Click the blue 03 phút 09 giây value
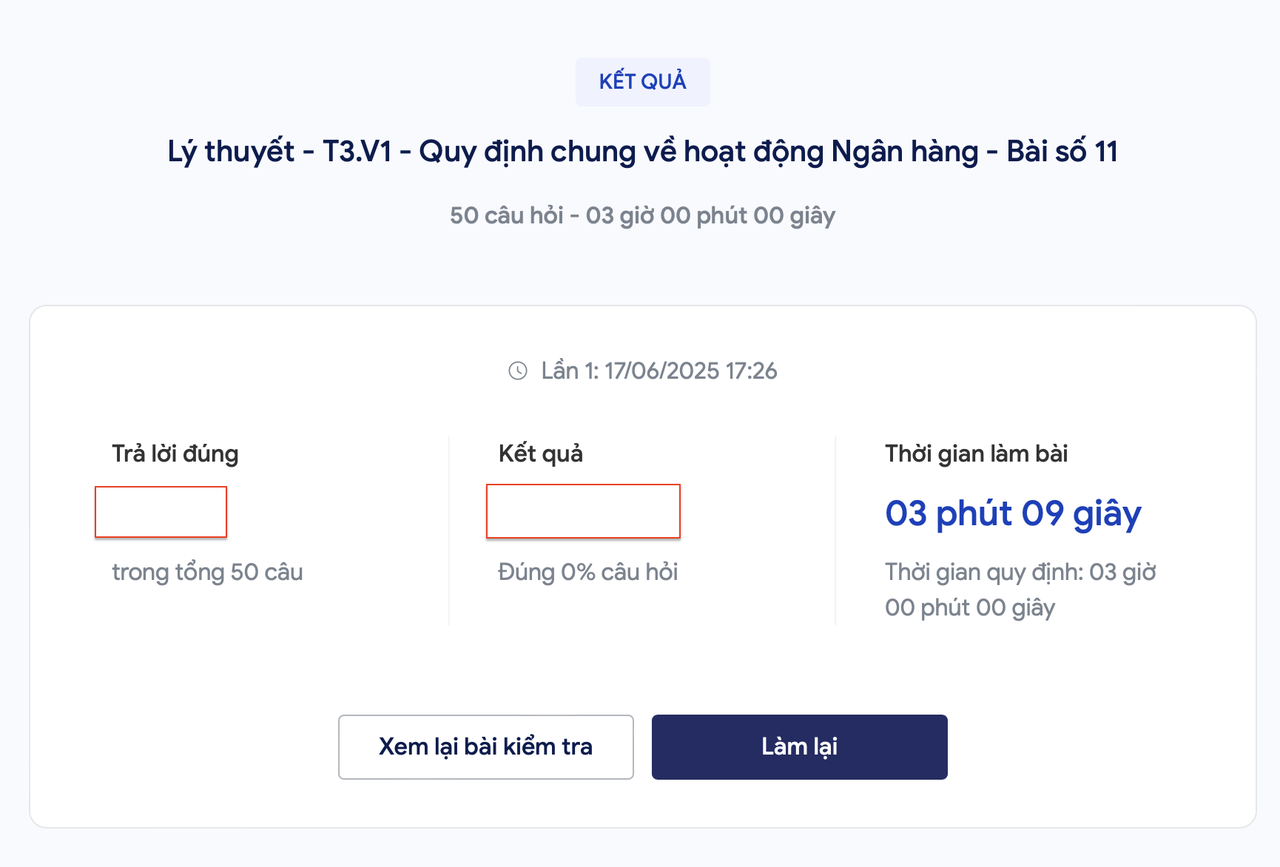1280x867 pixels. pyautogui.click(x=1013, y=513)
